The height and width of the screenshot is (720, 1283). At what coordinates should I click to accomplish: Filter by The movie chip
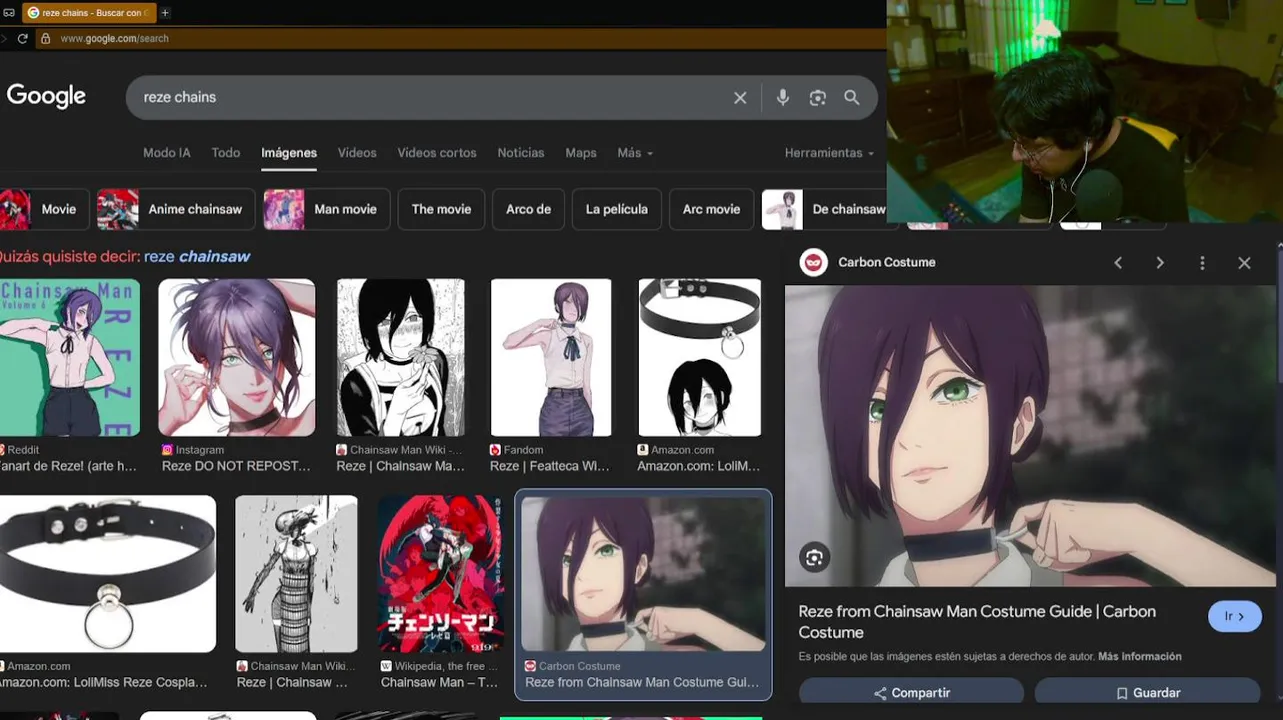[x=441, y=210]
